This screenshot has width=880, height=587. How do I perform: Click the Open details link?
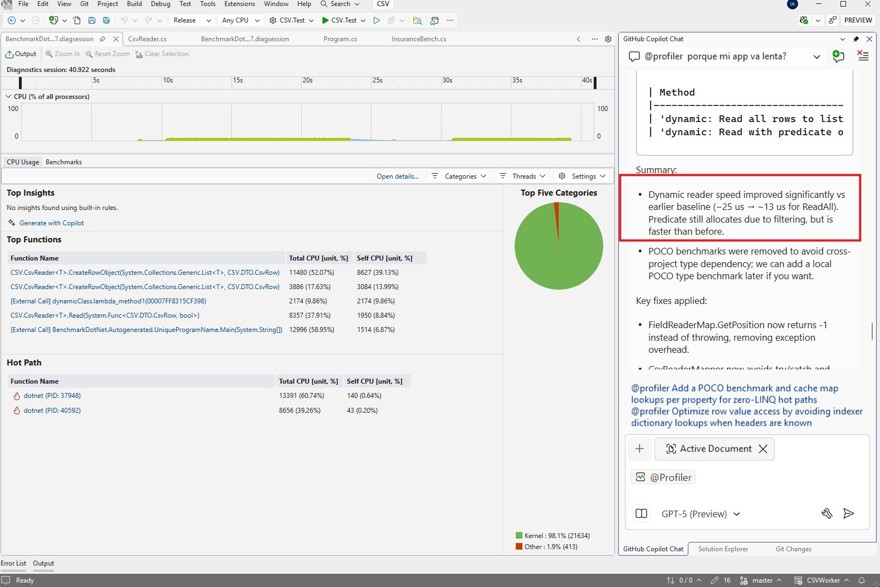click(397, 176)
